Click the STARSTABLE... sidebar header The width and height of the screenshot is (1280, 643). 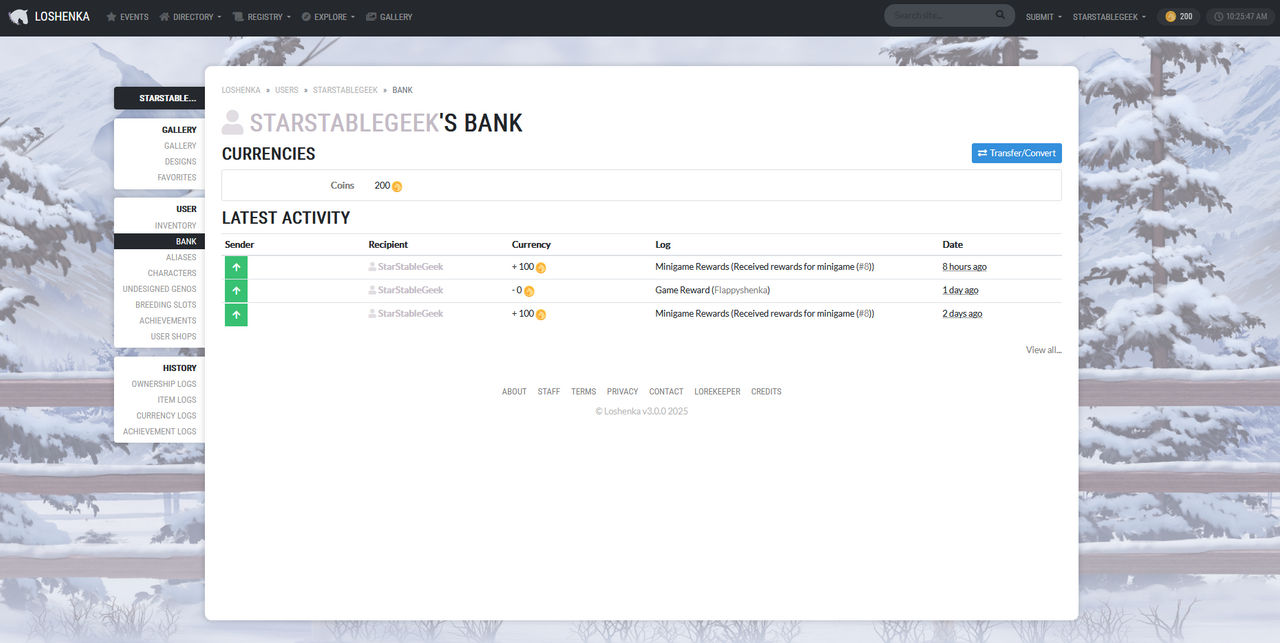point(160,98)
